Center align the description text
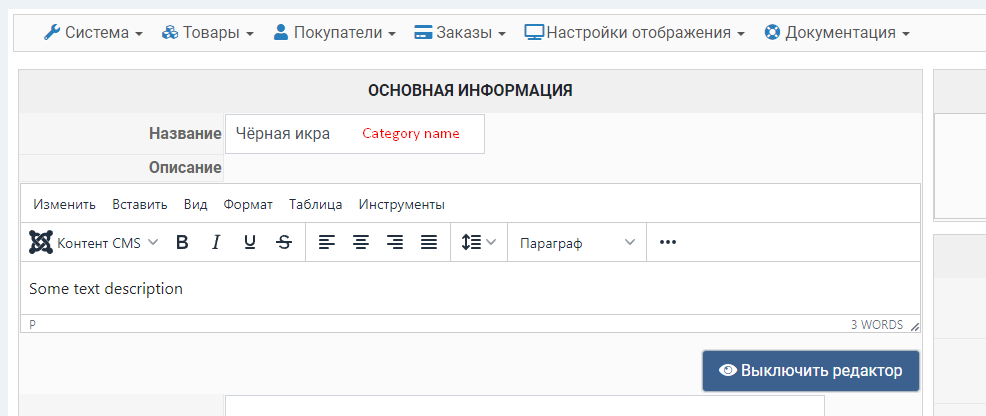Image resolution: width=986 pixels, height=416 pixels. click(x=361, y=242)
